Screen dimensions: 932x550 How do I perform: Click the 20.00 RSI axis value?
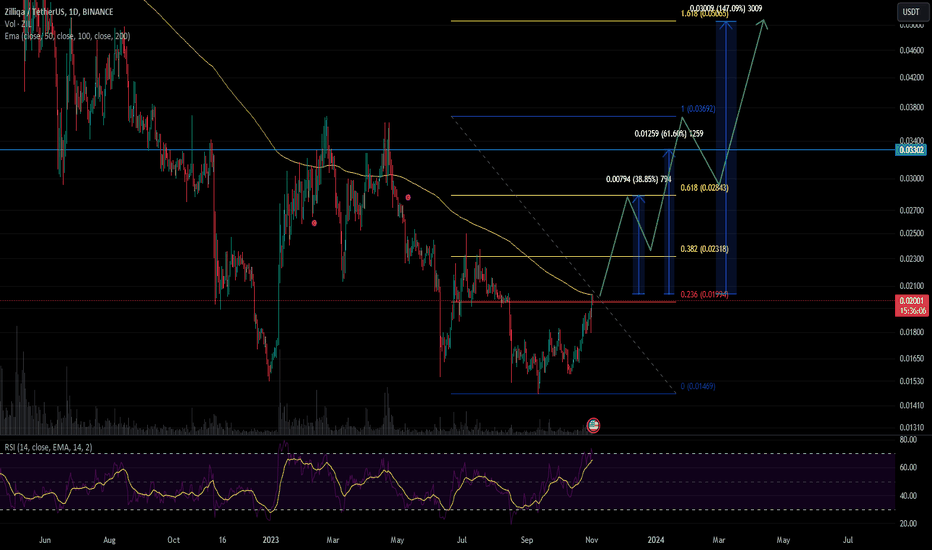pyautogui.click(x=908, y=524)
